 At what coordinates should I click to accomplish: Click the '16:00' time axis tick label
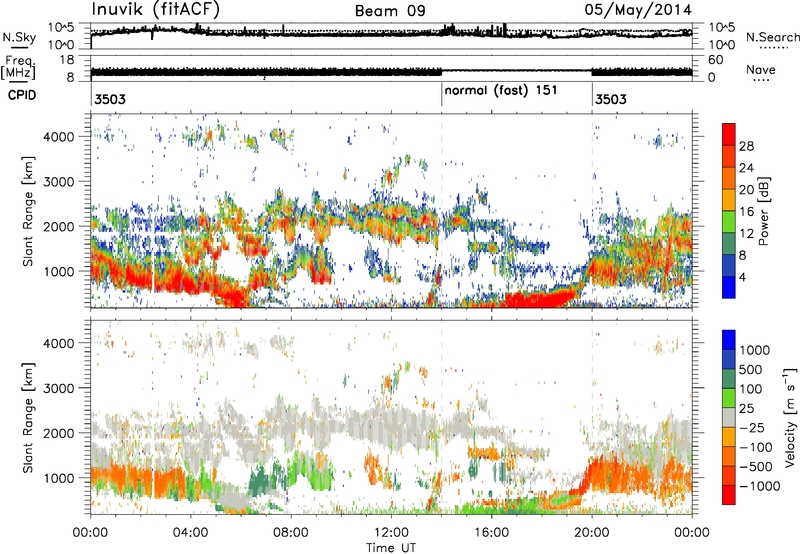491,533
